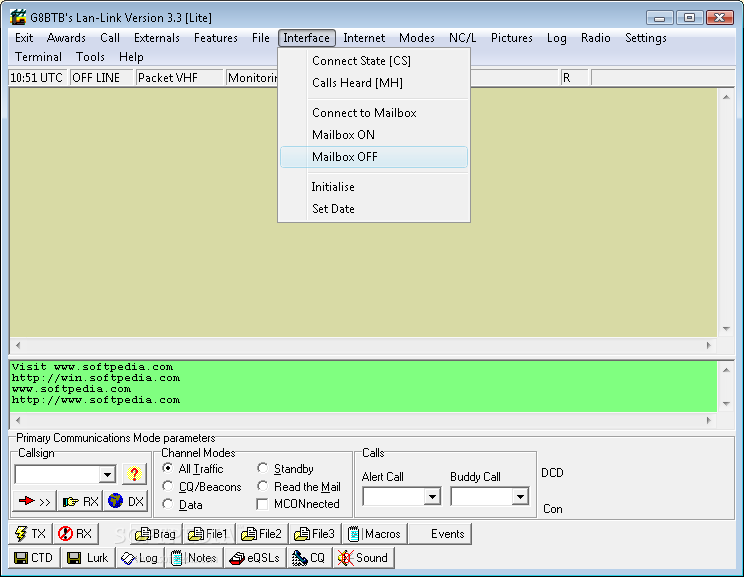Open the Brag file button
The image size is (744, 577).
tap(156, 534)
